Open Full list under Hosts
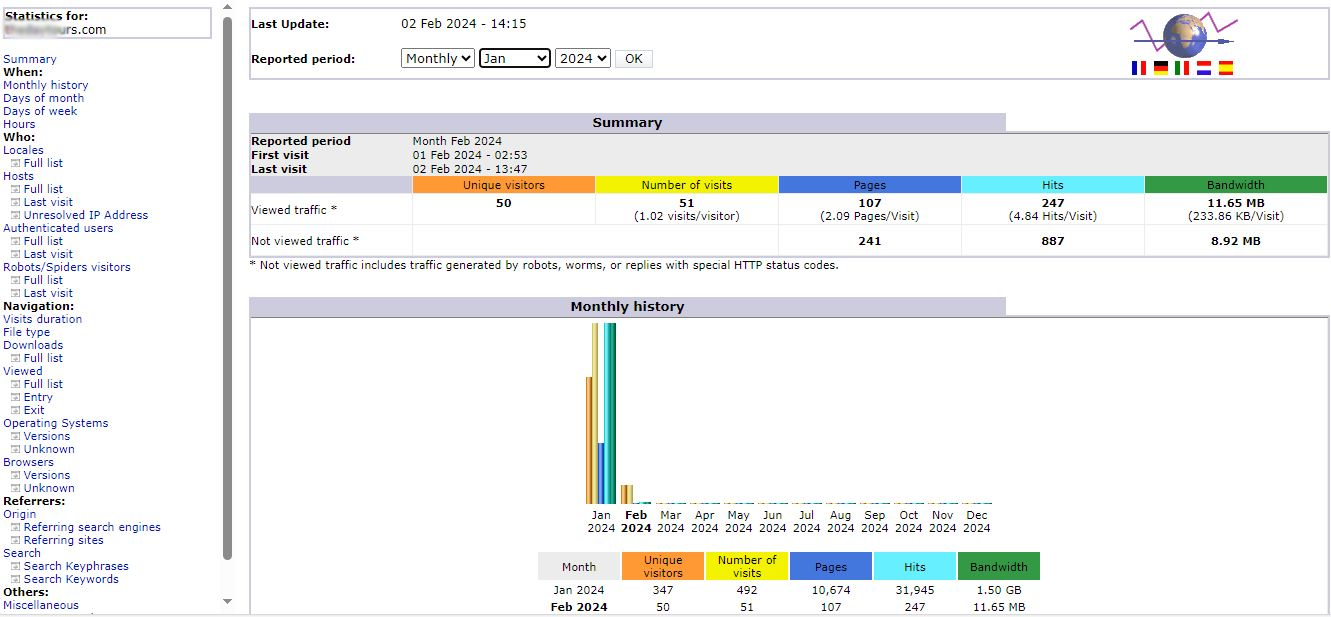Screen dimensions: 1331x617 [43, 189]
